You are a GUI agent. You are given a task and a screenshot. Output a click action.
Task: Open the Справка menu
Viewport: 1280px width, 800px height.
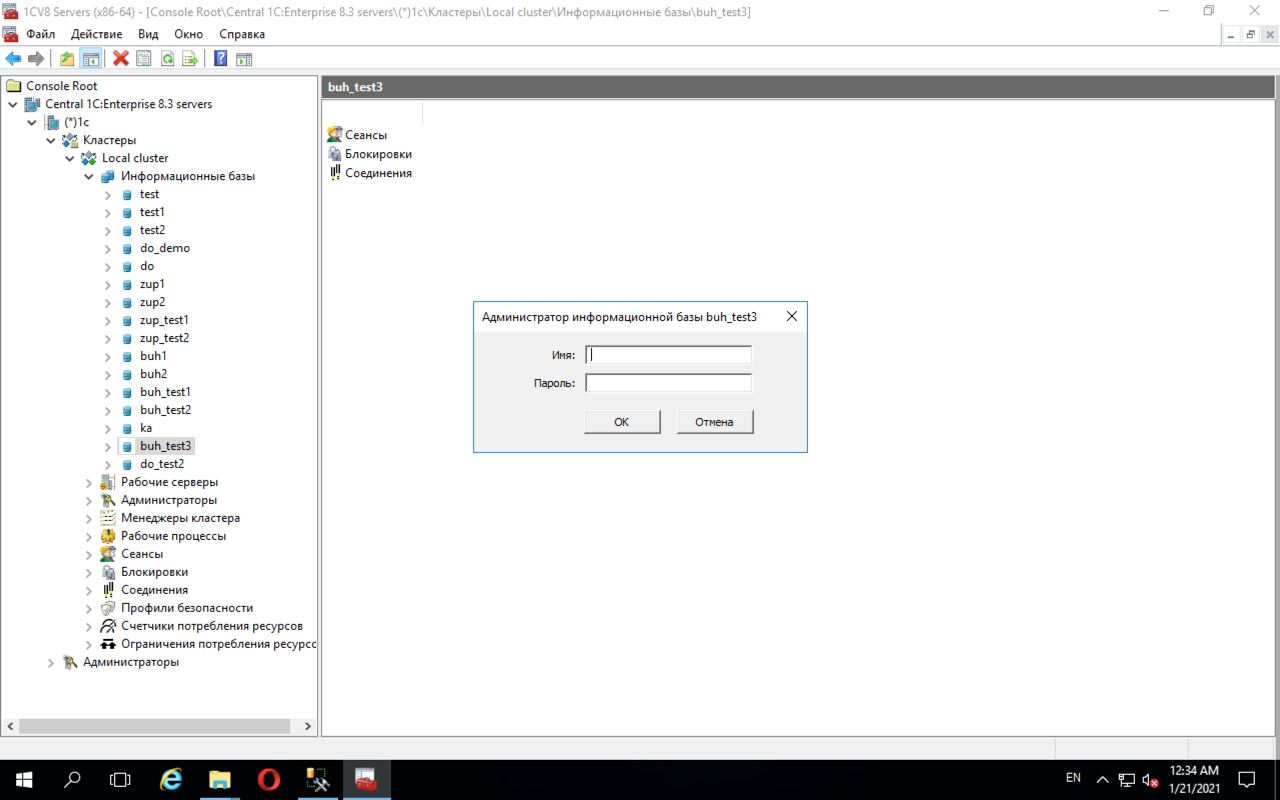[242, 34]
